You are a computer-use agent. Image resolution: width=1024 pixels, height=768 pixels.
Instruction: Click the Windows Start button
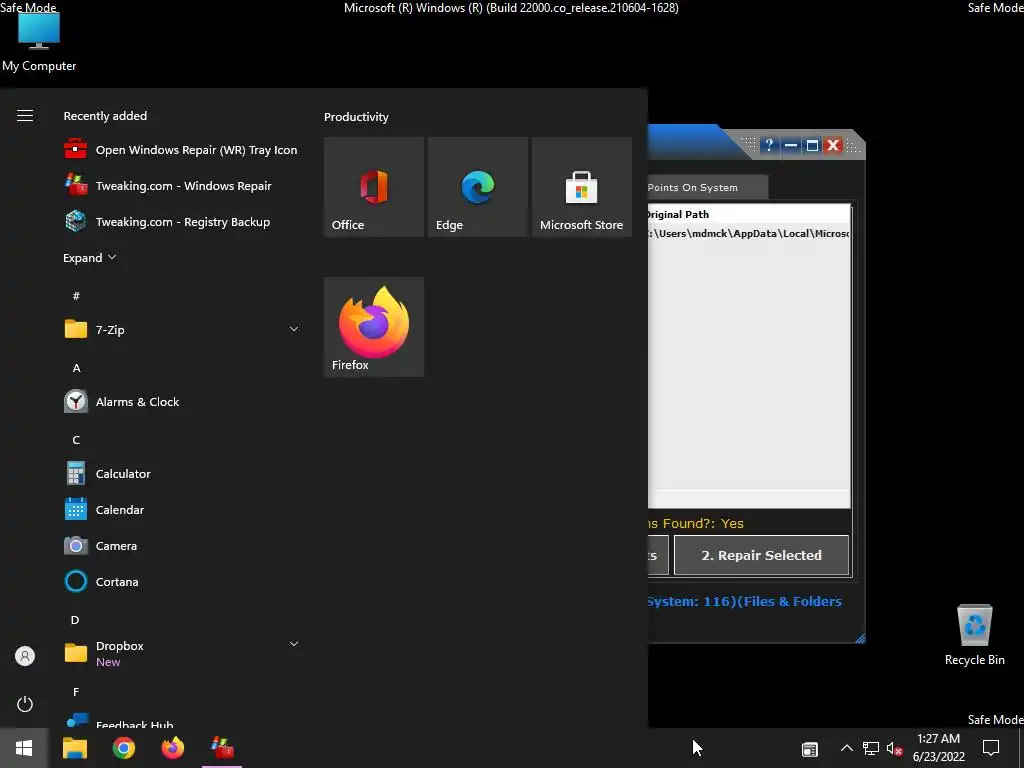tap(24, 748)
